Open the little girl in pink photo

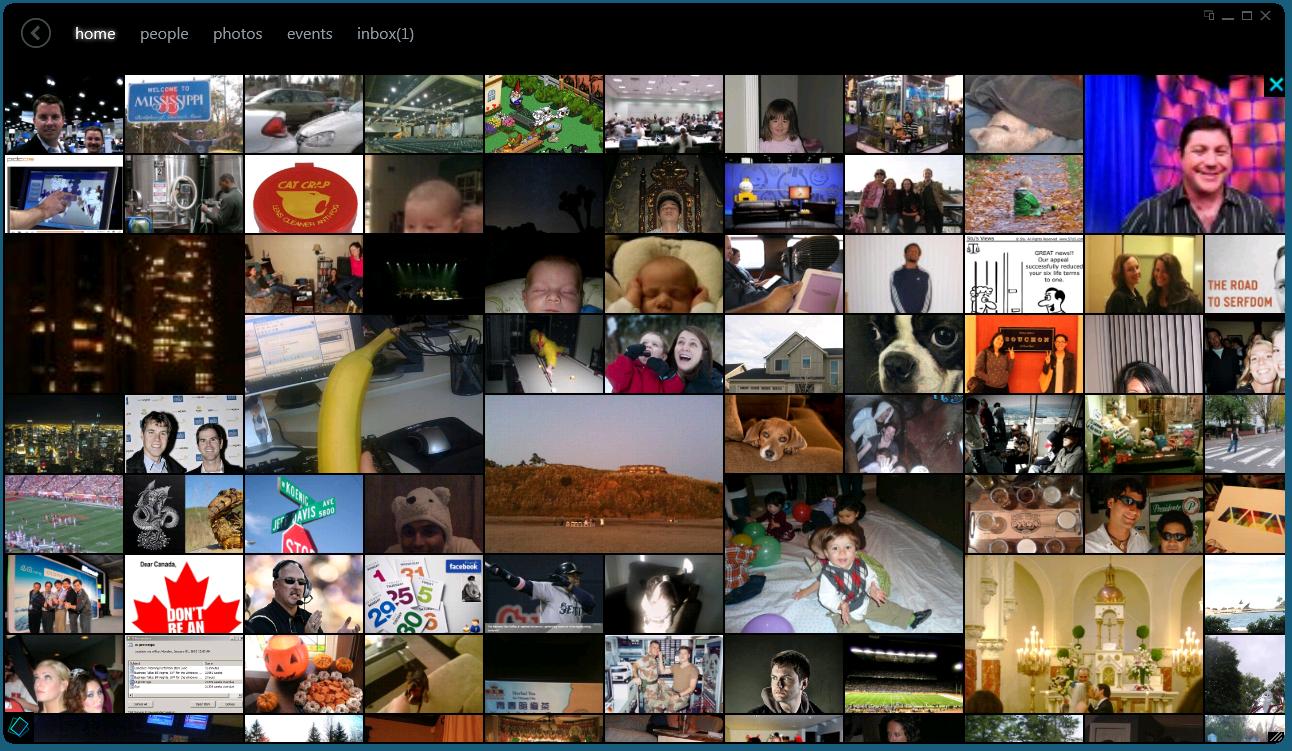coord(784,114)
